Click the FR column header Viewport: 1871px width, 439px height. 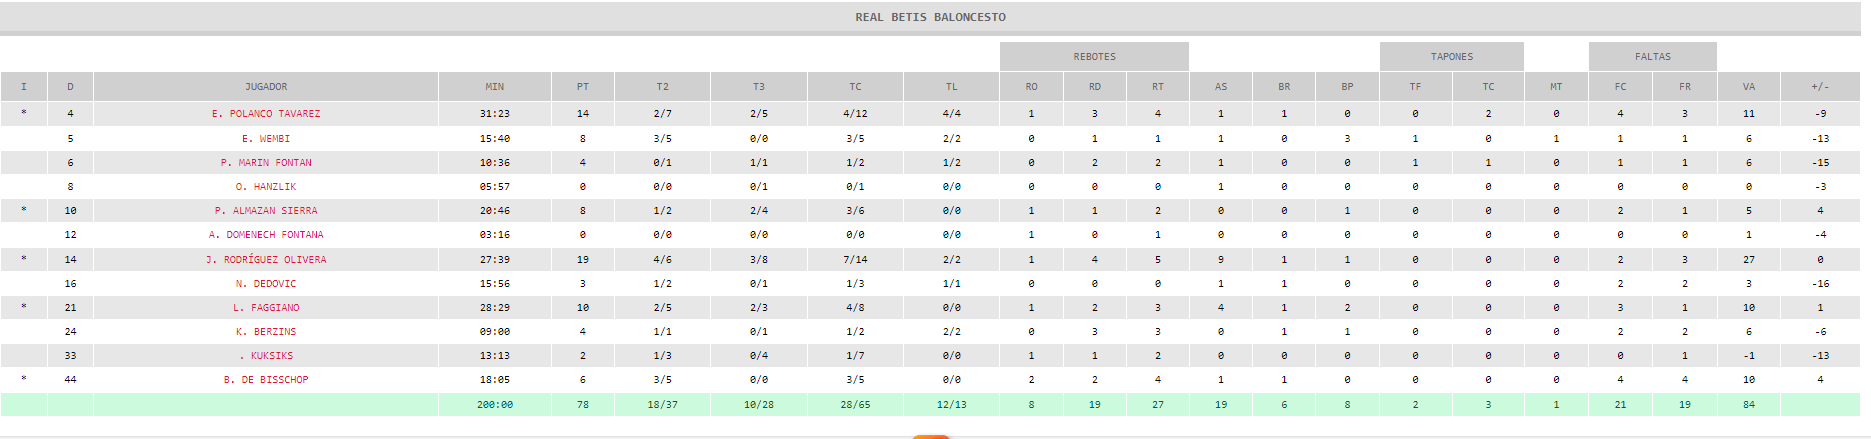tap(1685, 87)
